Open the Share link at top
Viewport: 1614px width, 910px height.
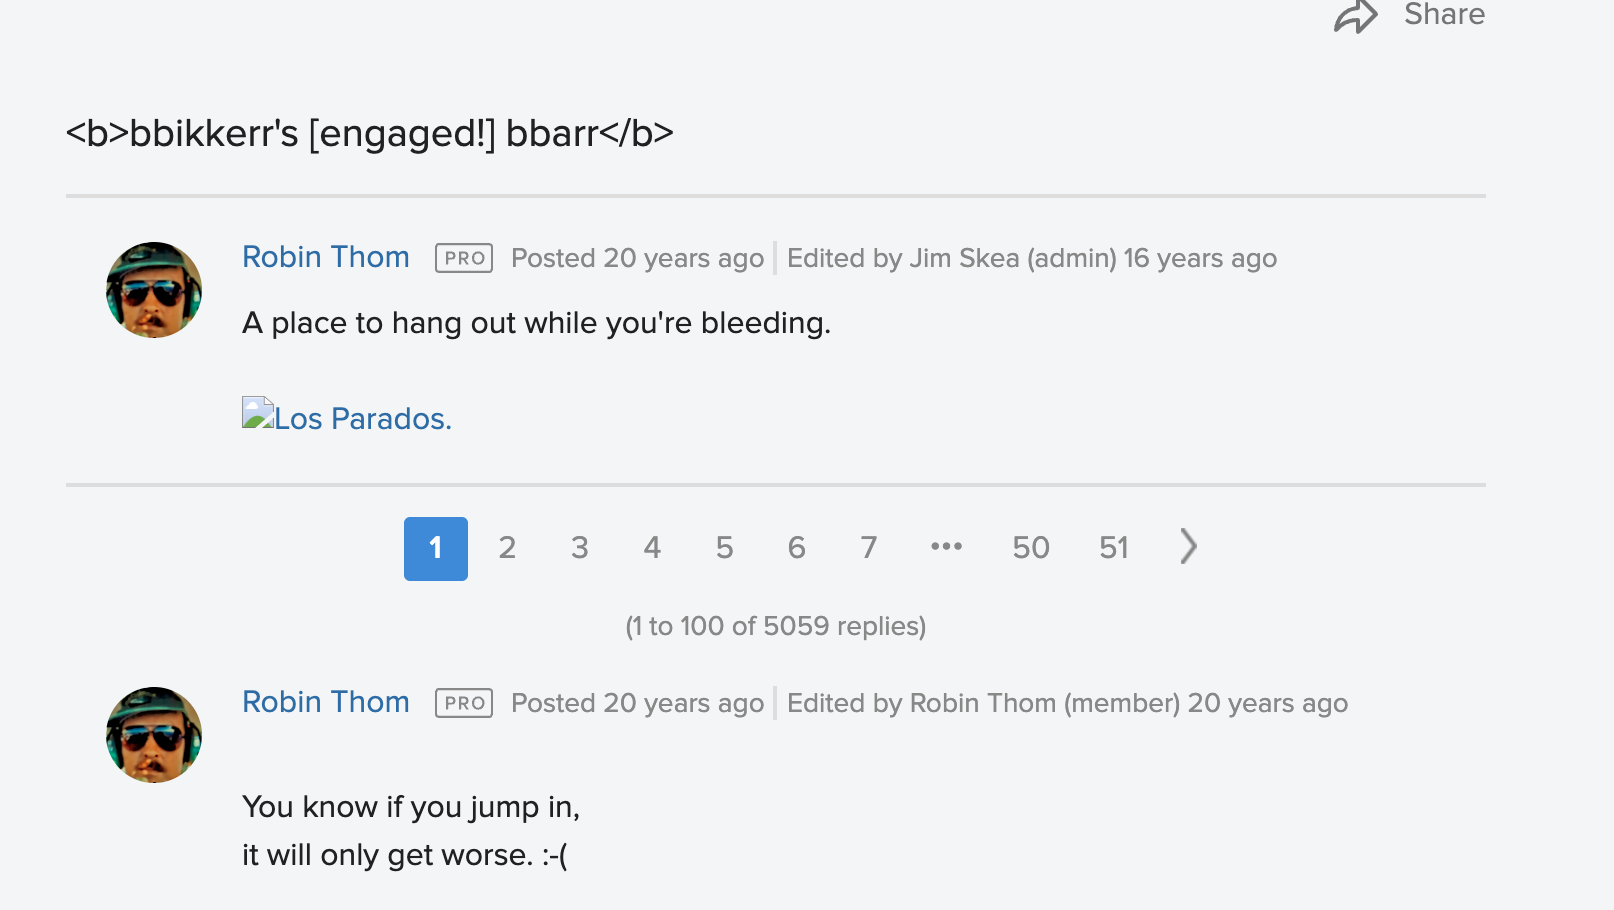coord(1444,14)
